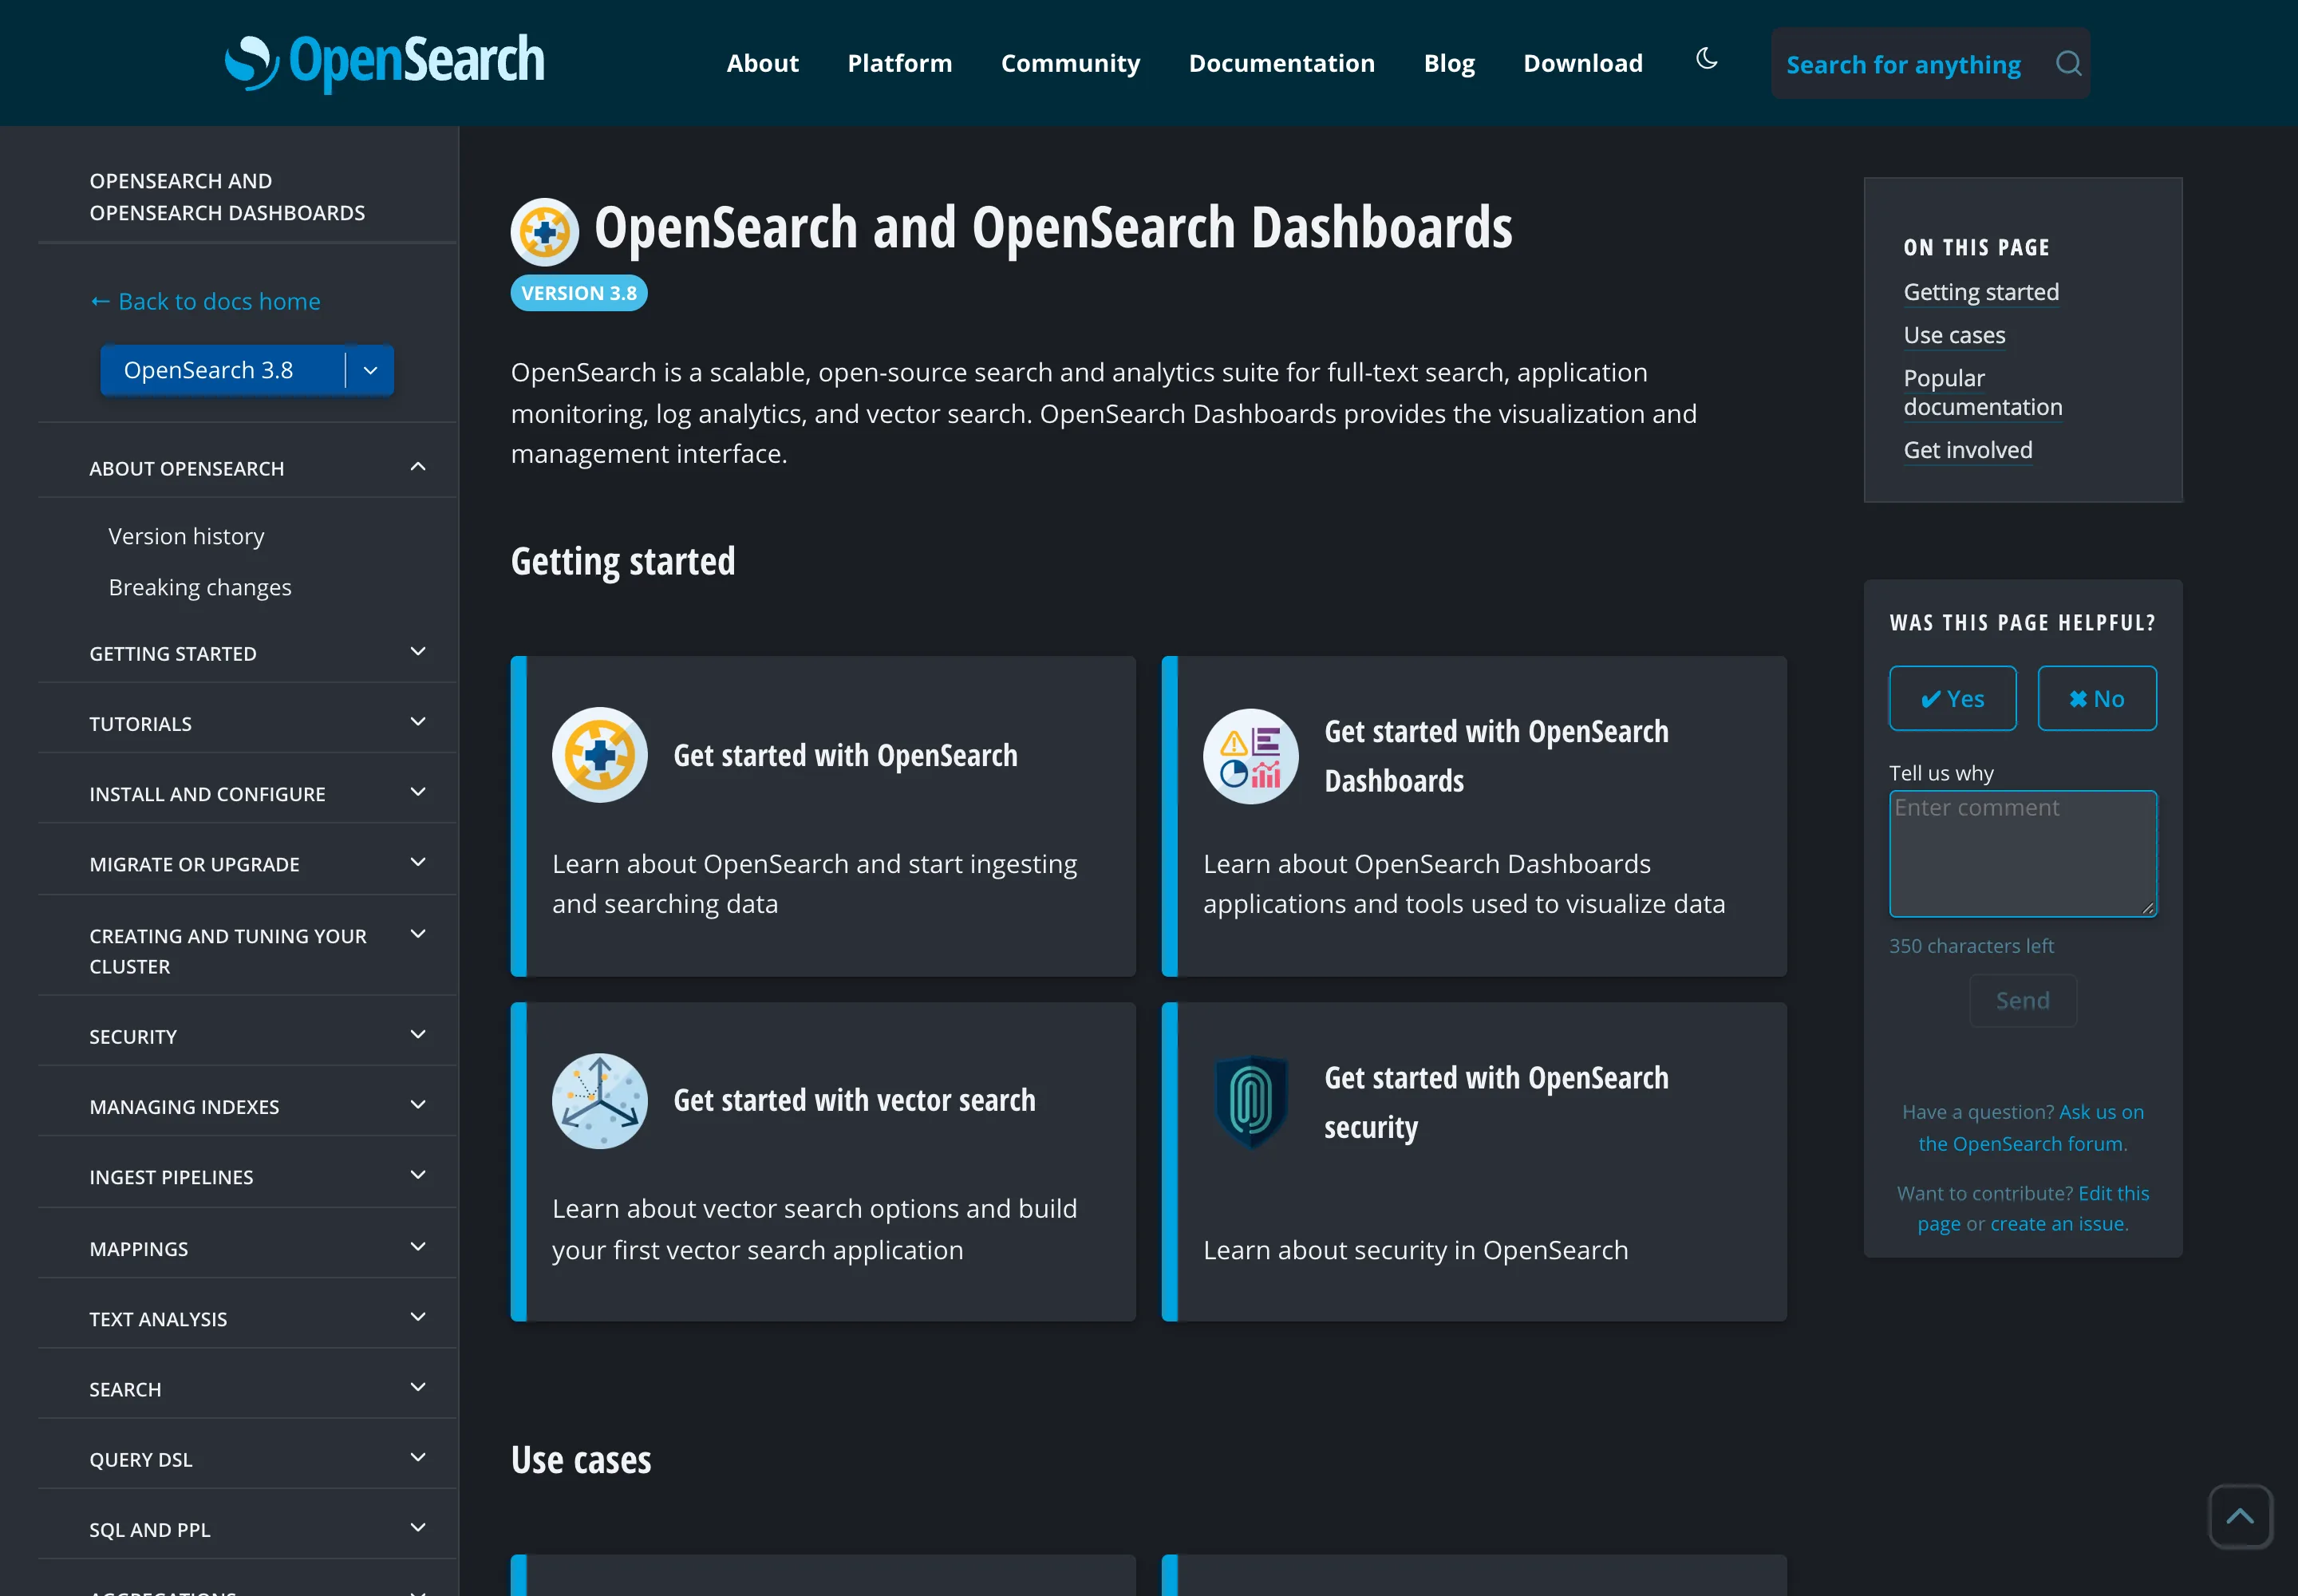The image size is (2298, 1596).
Task: Open the Blog menu item
Action: point(1449,63)
